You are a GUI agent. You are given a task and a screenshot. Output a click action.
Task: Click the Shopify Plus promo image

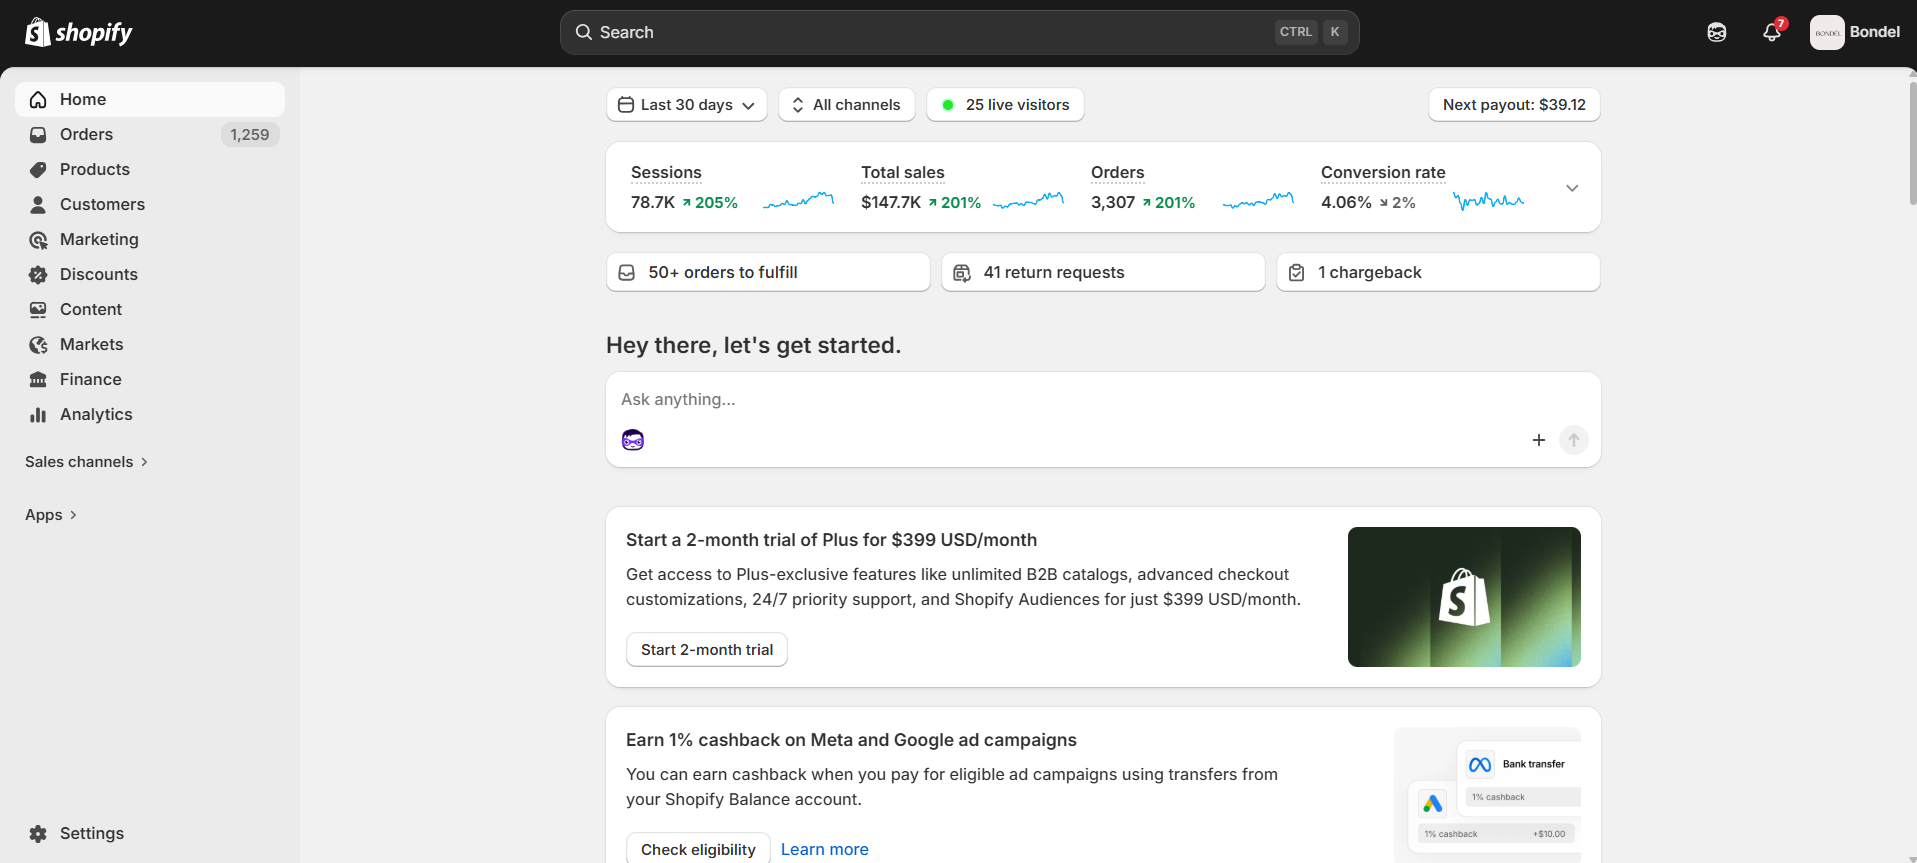[1464, 597]
